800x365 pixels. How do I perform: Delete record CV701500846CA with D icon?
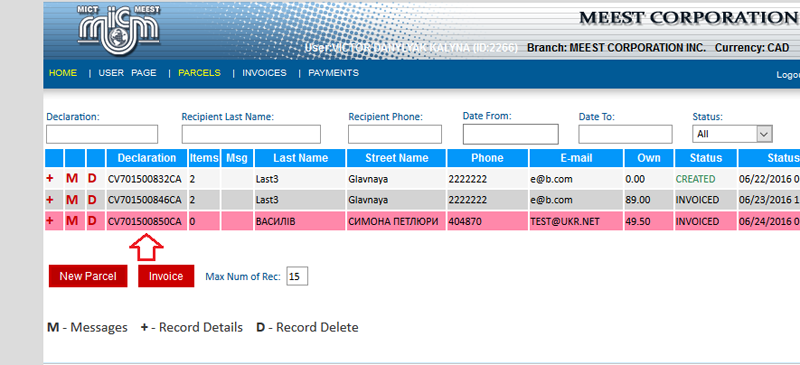pos(92,200)
